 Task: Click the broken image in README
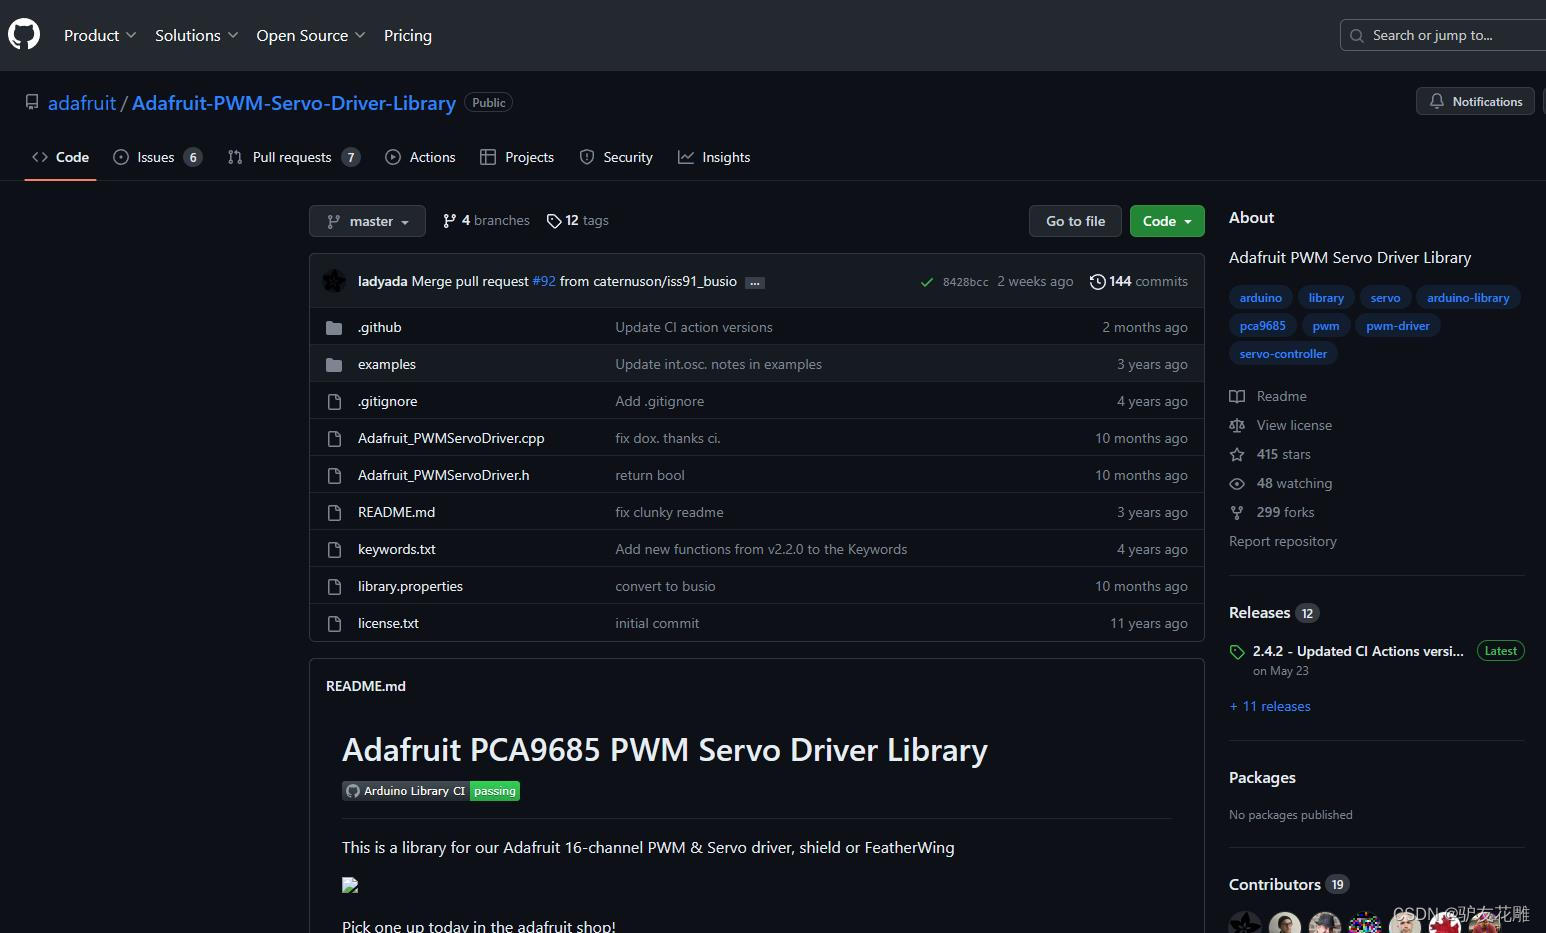tap(350, 885)
